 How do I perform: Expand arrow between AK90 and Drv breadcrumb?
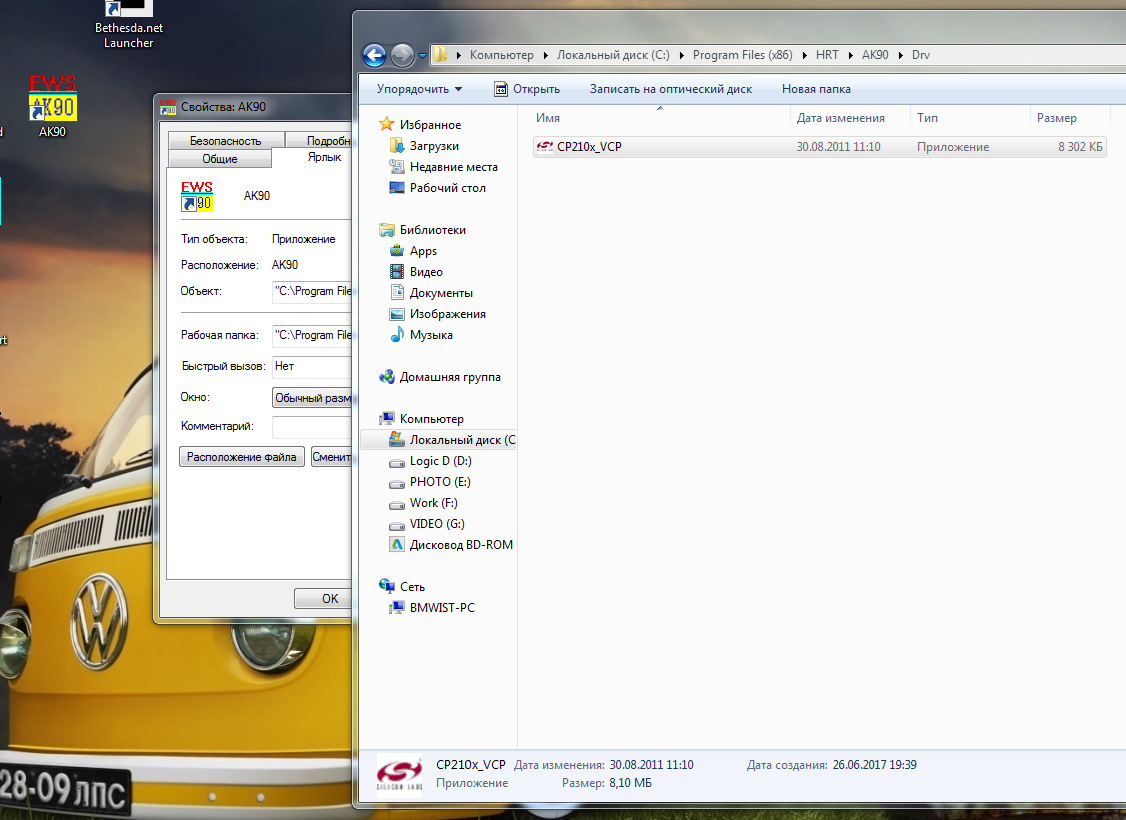click(x=901, y=55)
